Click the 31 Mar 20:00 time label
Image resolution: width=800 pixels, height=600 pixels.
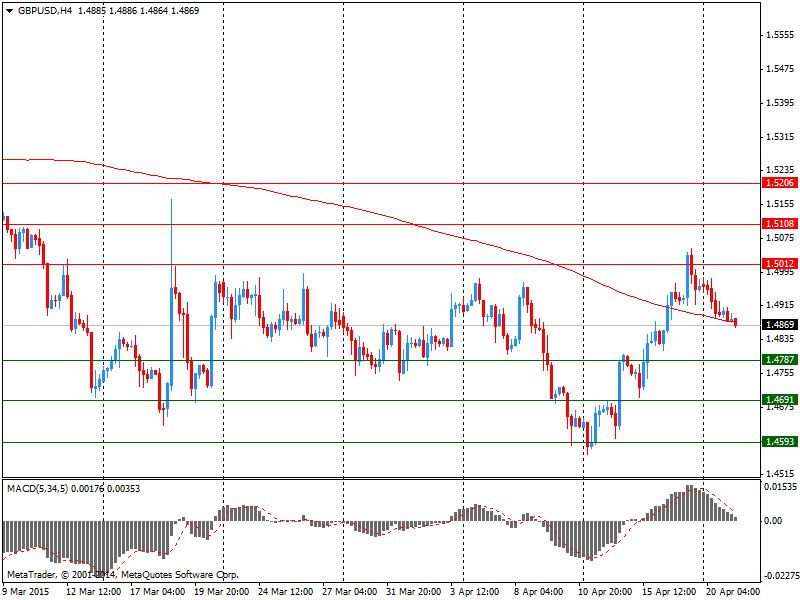(x=414, y=592)
